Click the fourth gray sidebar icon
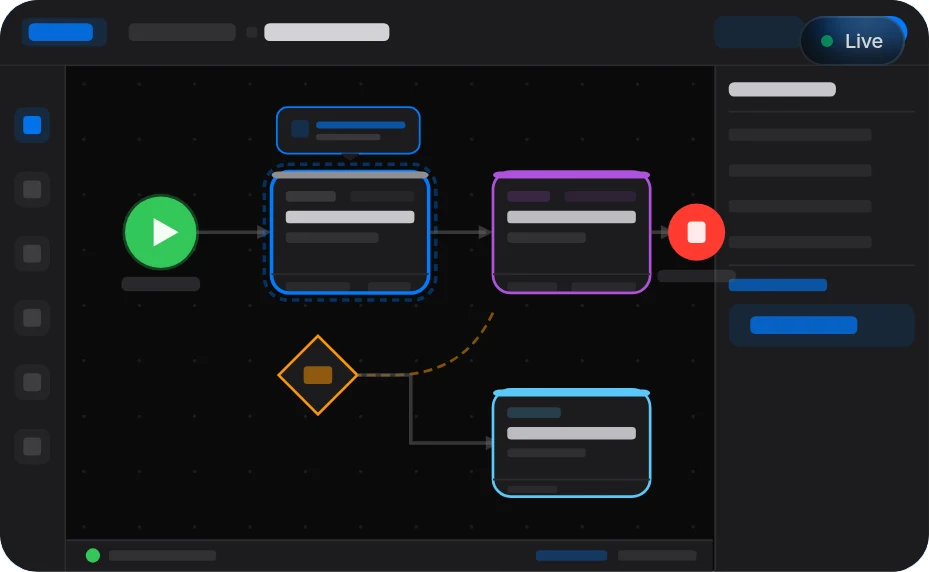The height and width of the screenshot is (572, 929). (x=32, y=318)
